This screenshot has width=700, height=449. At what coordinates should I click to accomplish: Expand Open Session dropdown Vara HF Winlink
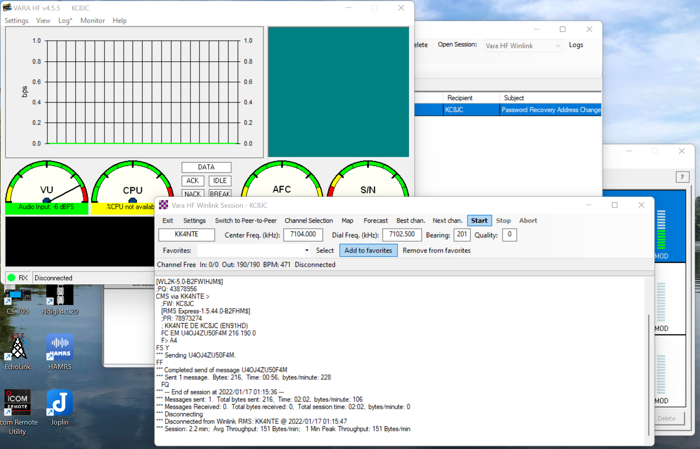coord(523,46)
